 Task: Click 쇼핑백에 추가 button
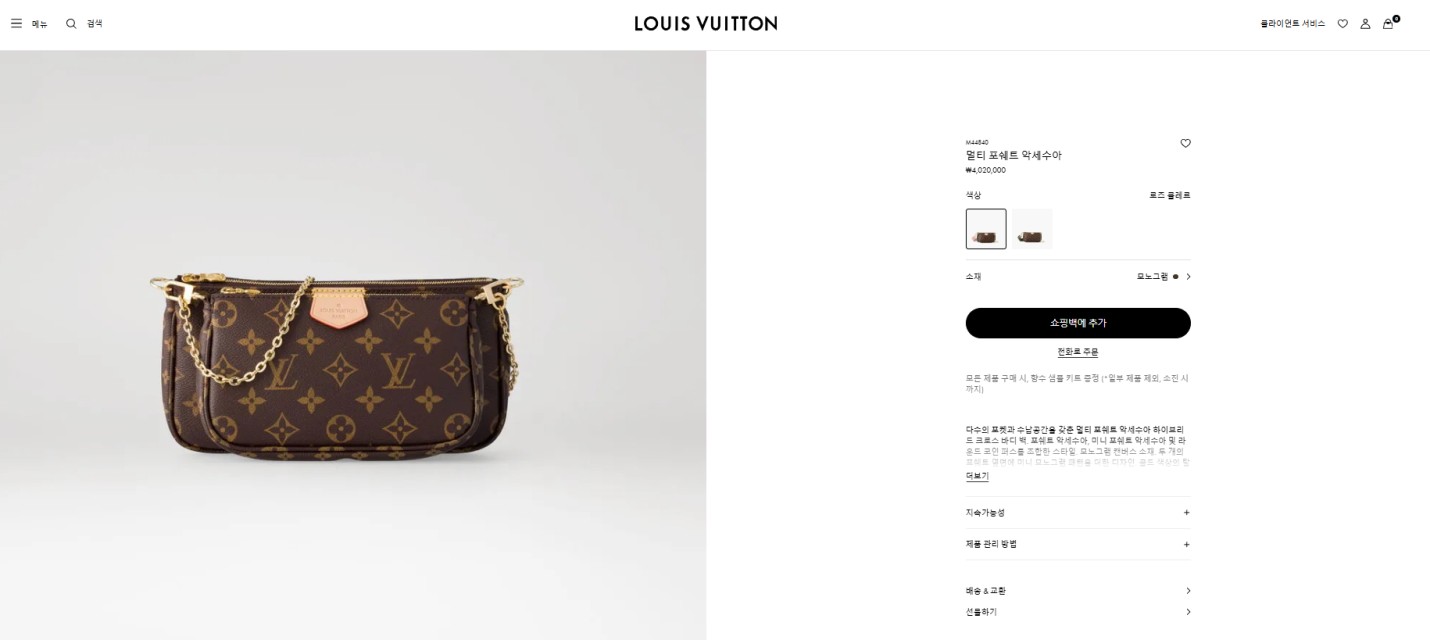1078,323
